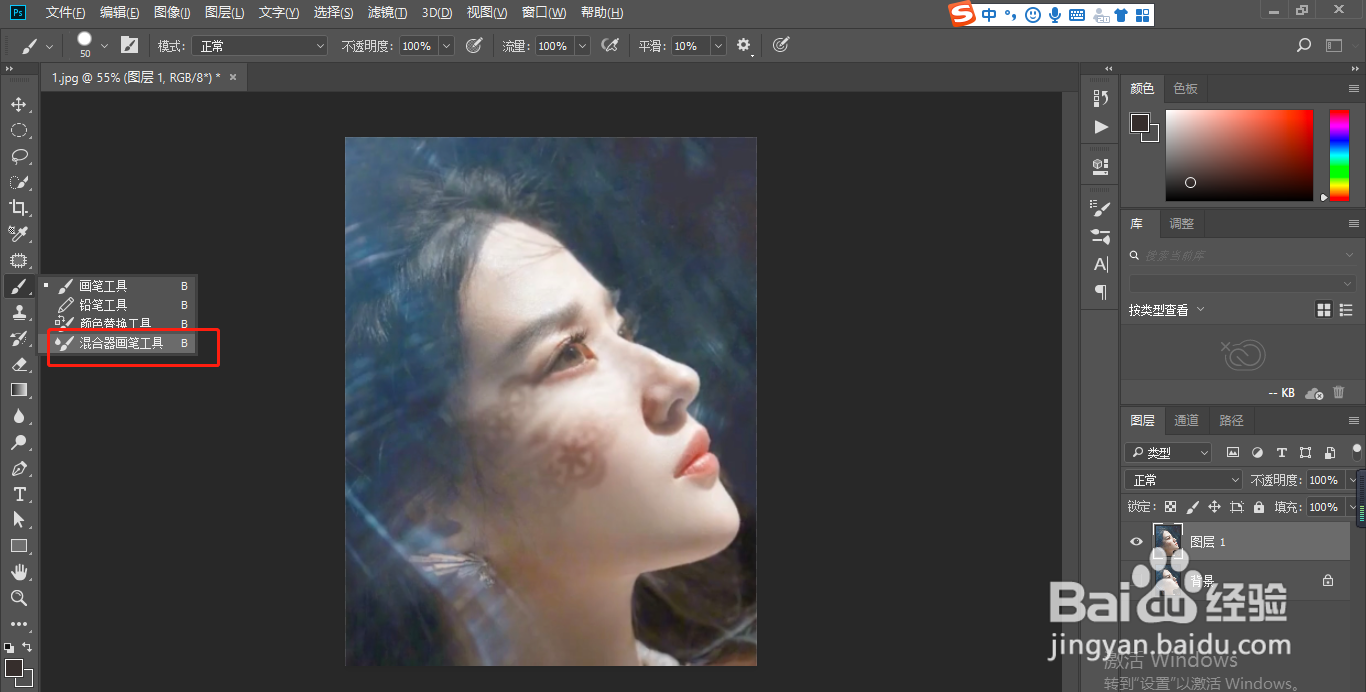This screenshot has height=692, width=1366.
Task: Toggle pressure for opacity
Action: click(475, 46)
